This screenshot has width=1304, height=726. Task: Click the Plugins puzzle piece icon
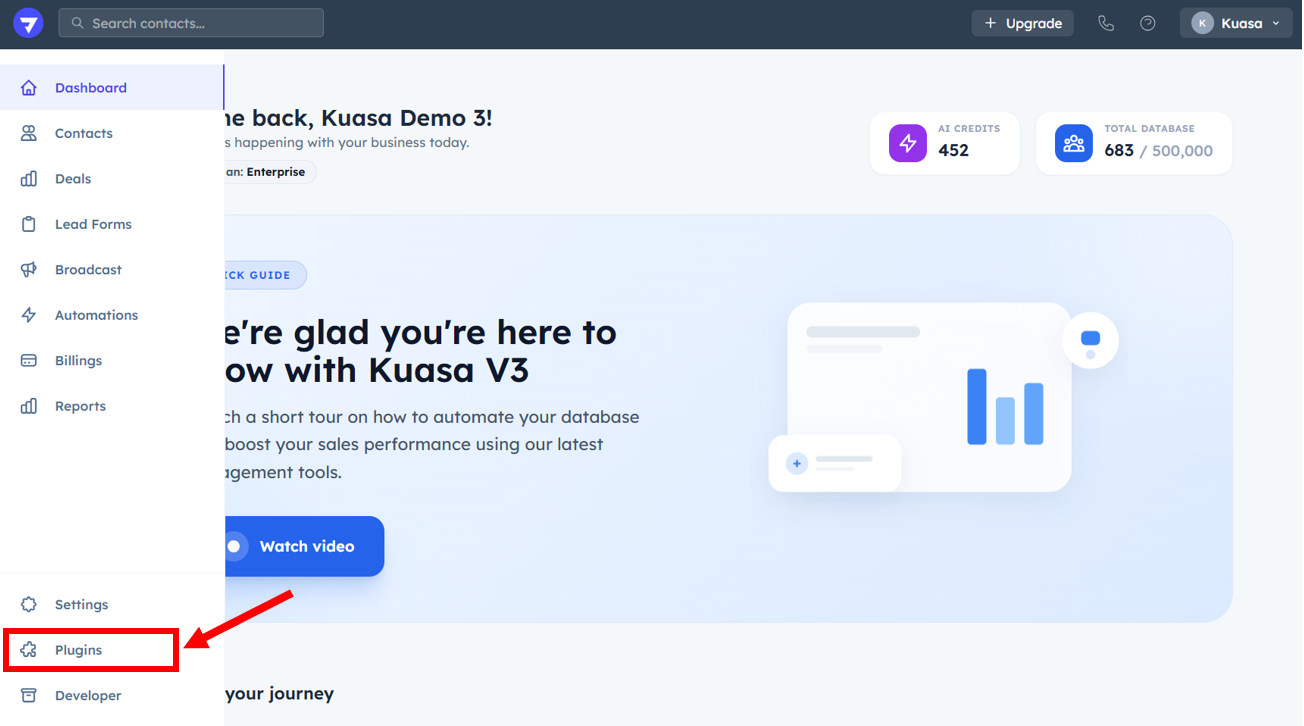(x=29, y=650)
